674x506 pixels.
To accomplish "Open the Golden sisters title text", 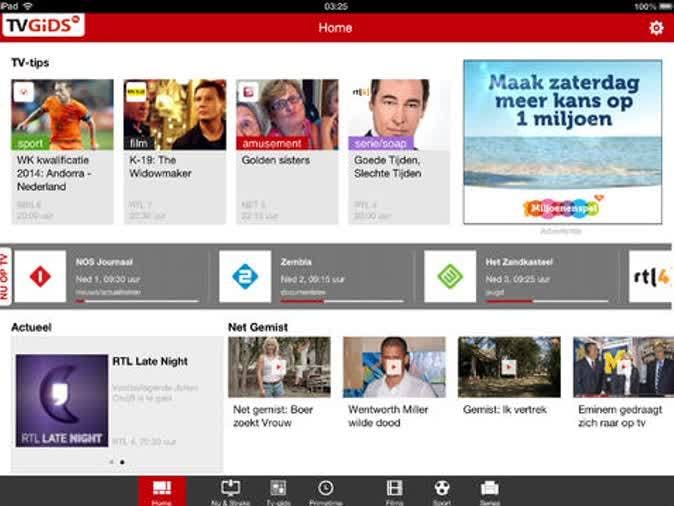I will click(x=276, y=160).
